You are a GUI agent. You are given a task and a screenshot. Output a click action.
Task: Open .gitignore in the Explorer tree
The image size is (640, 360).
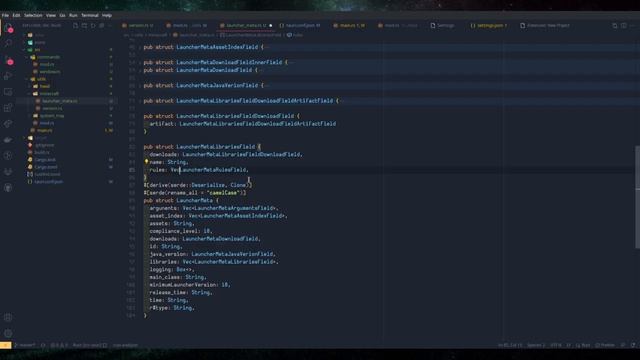(x=44, y=145)
